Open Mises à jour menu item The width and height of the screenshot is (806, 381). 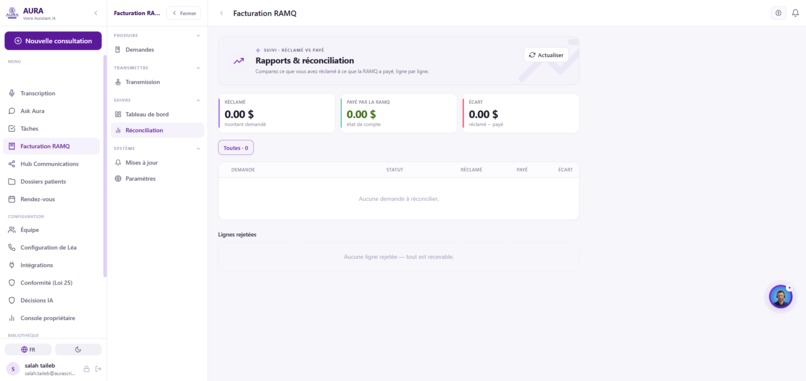[x=157, y=162]
